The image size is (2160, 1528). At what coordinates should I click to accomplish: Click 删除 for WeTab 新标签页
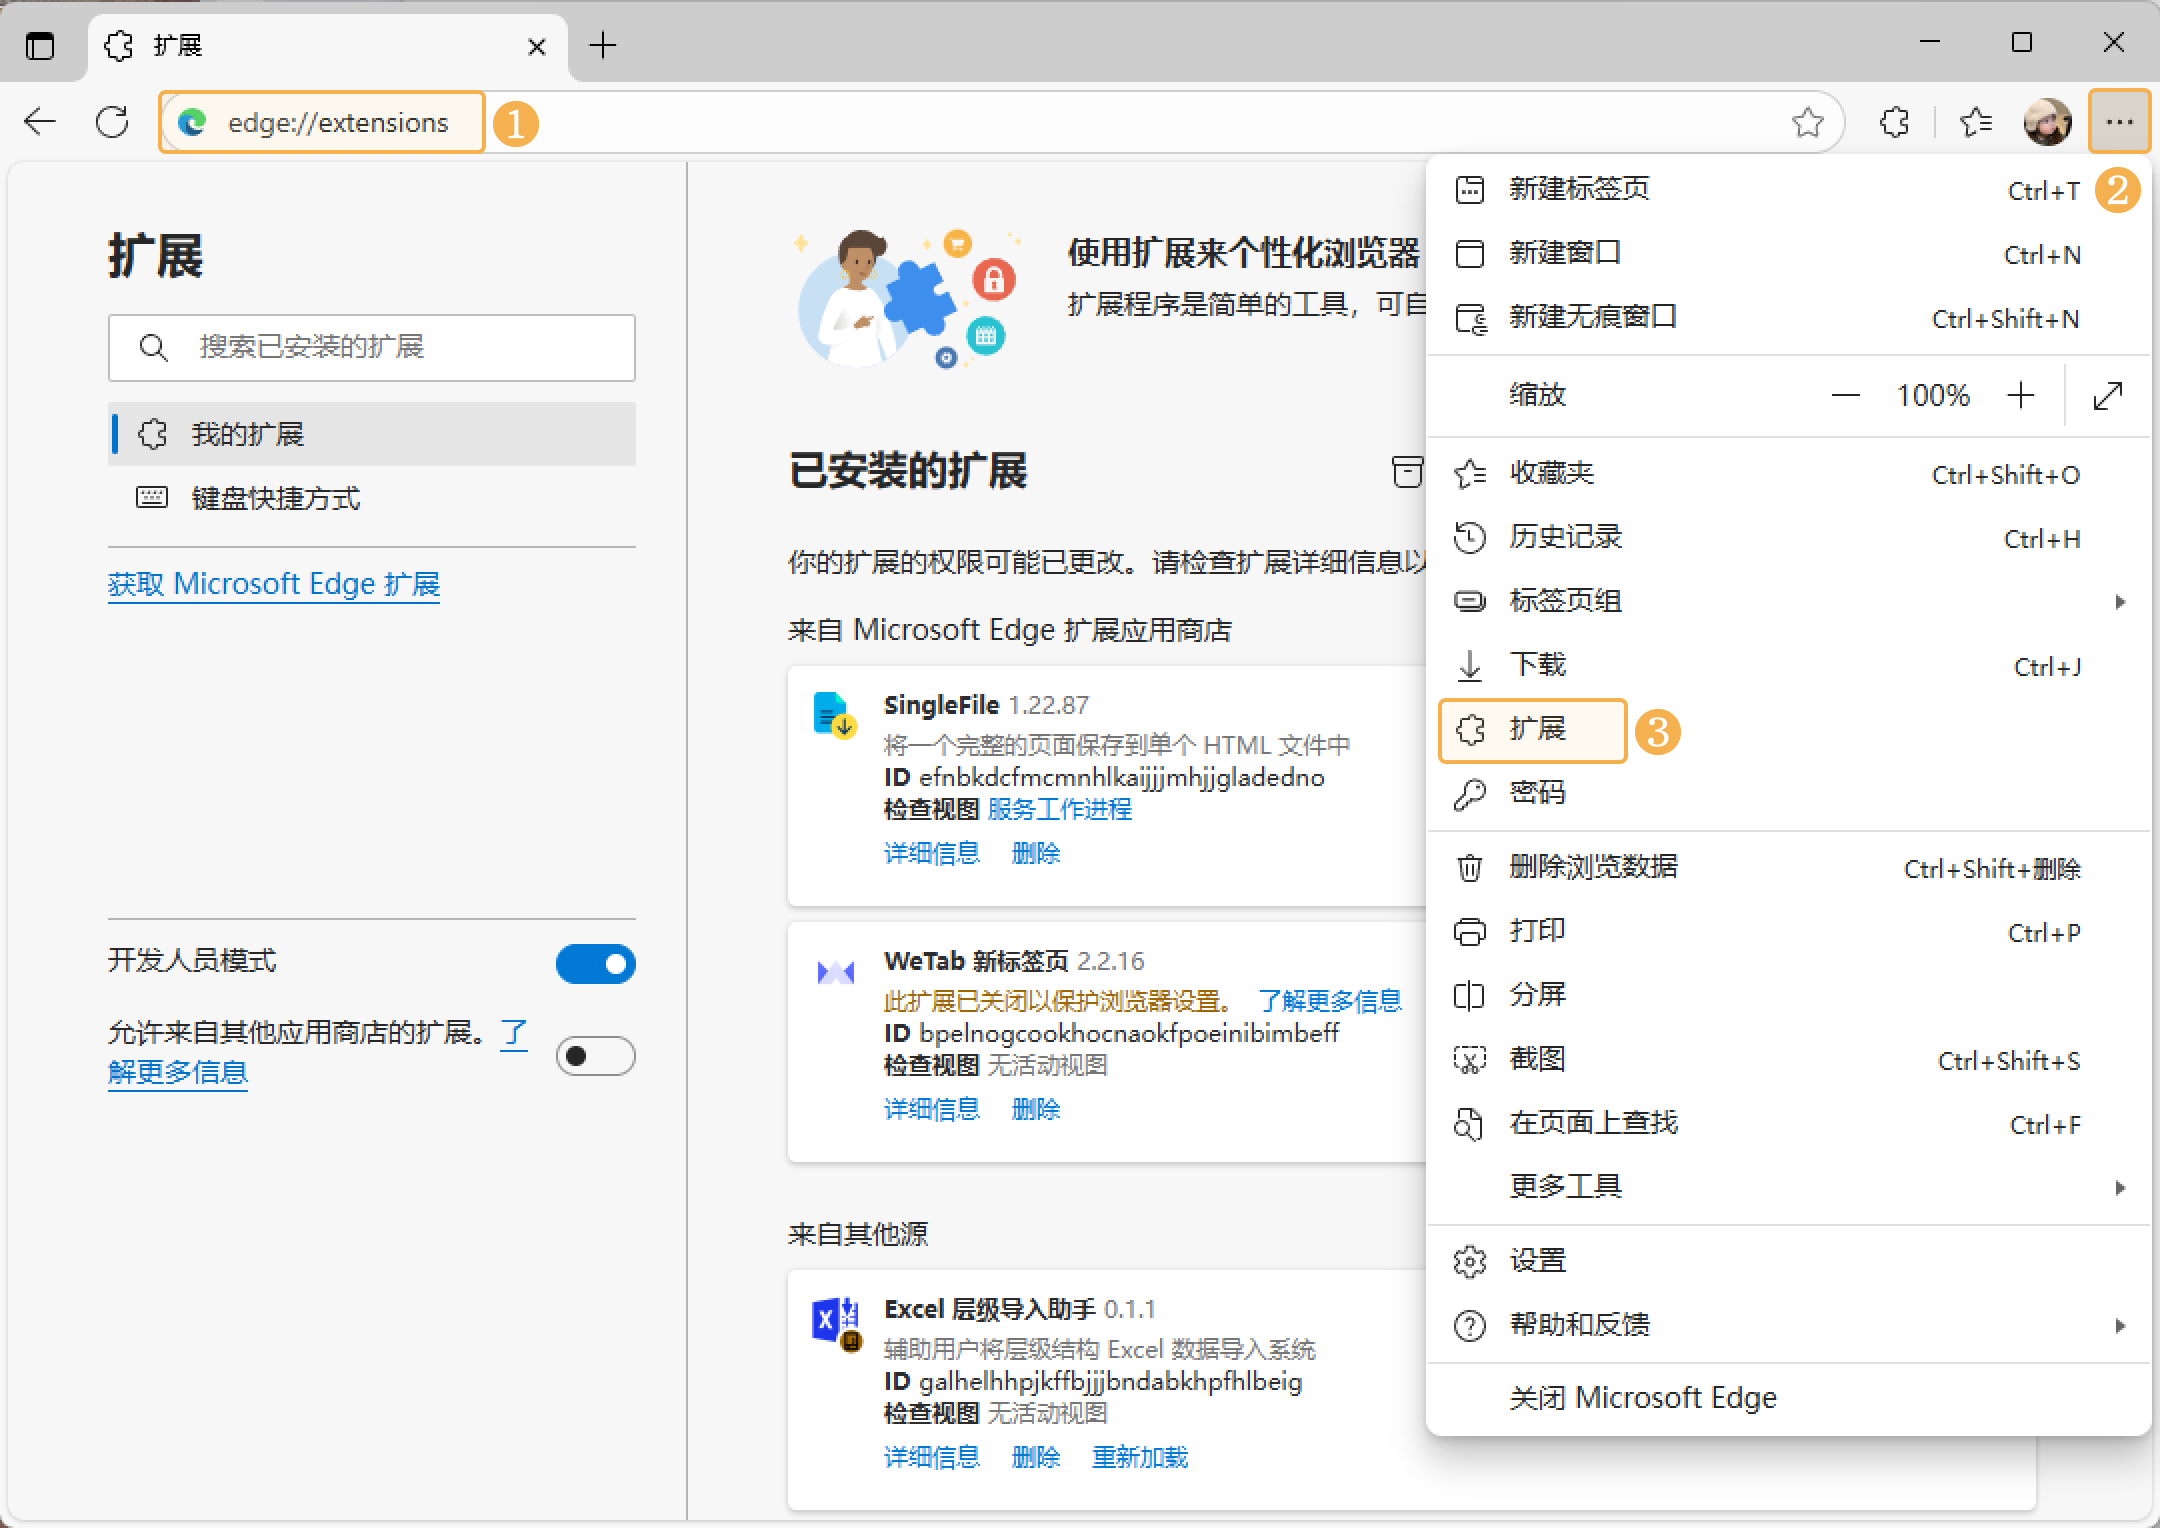1036,1109
